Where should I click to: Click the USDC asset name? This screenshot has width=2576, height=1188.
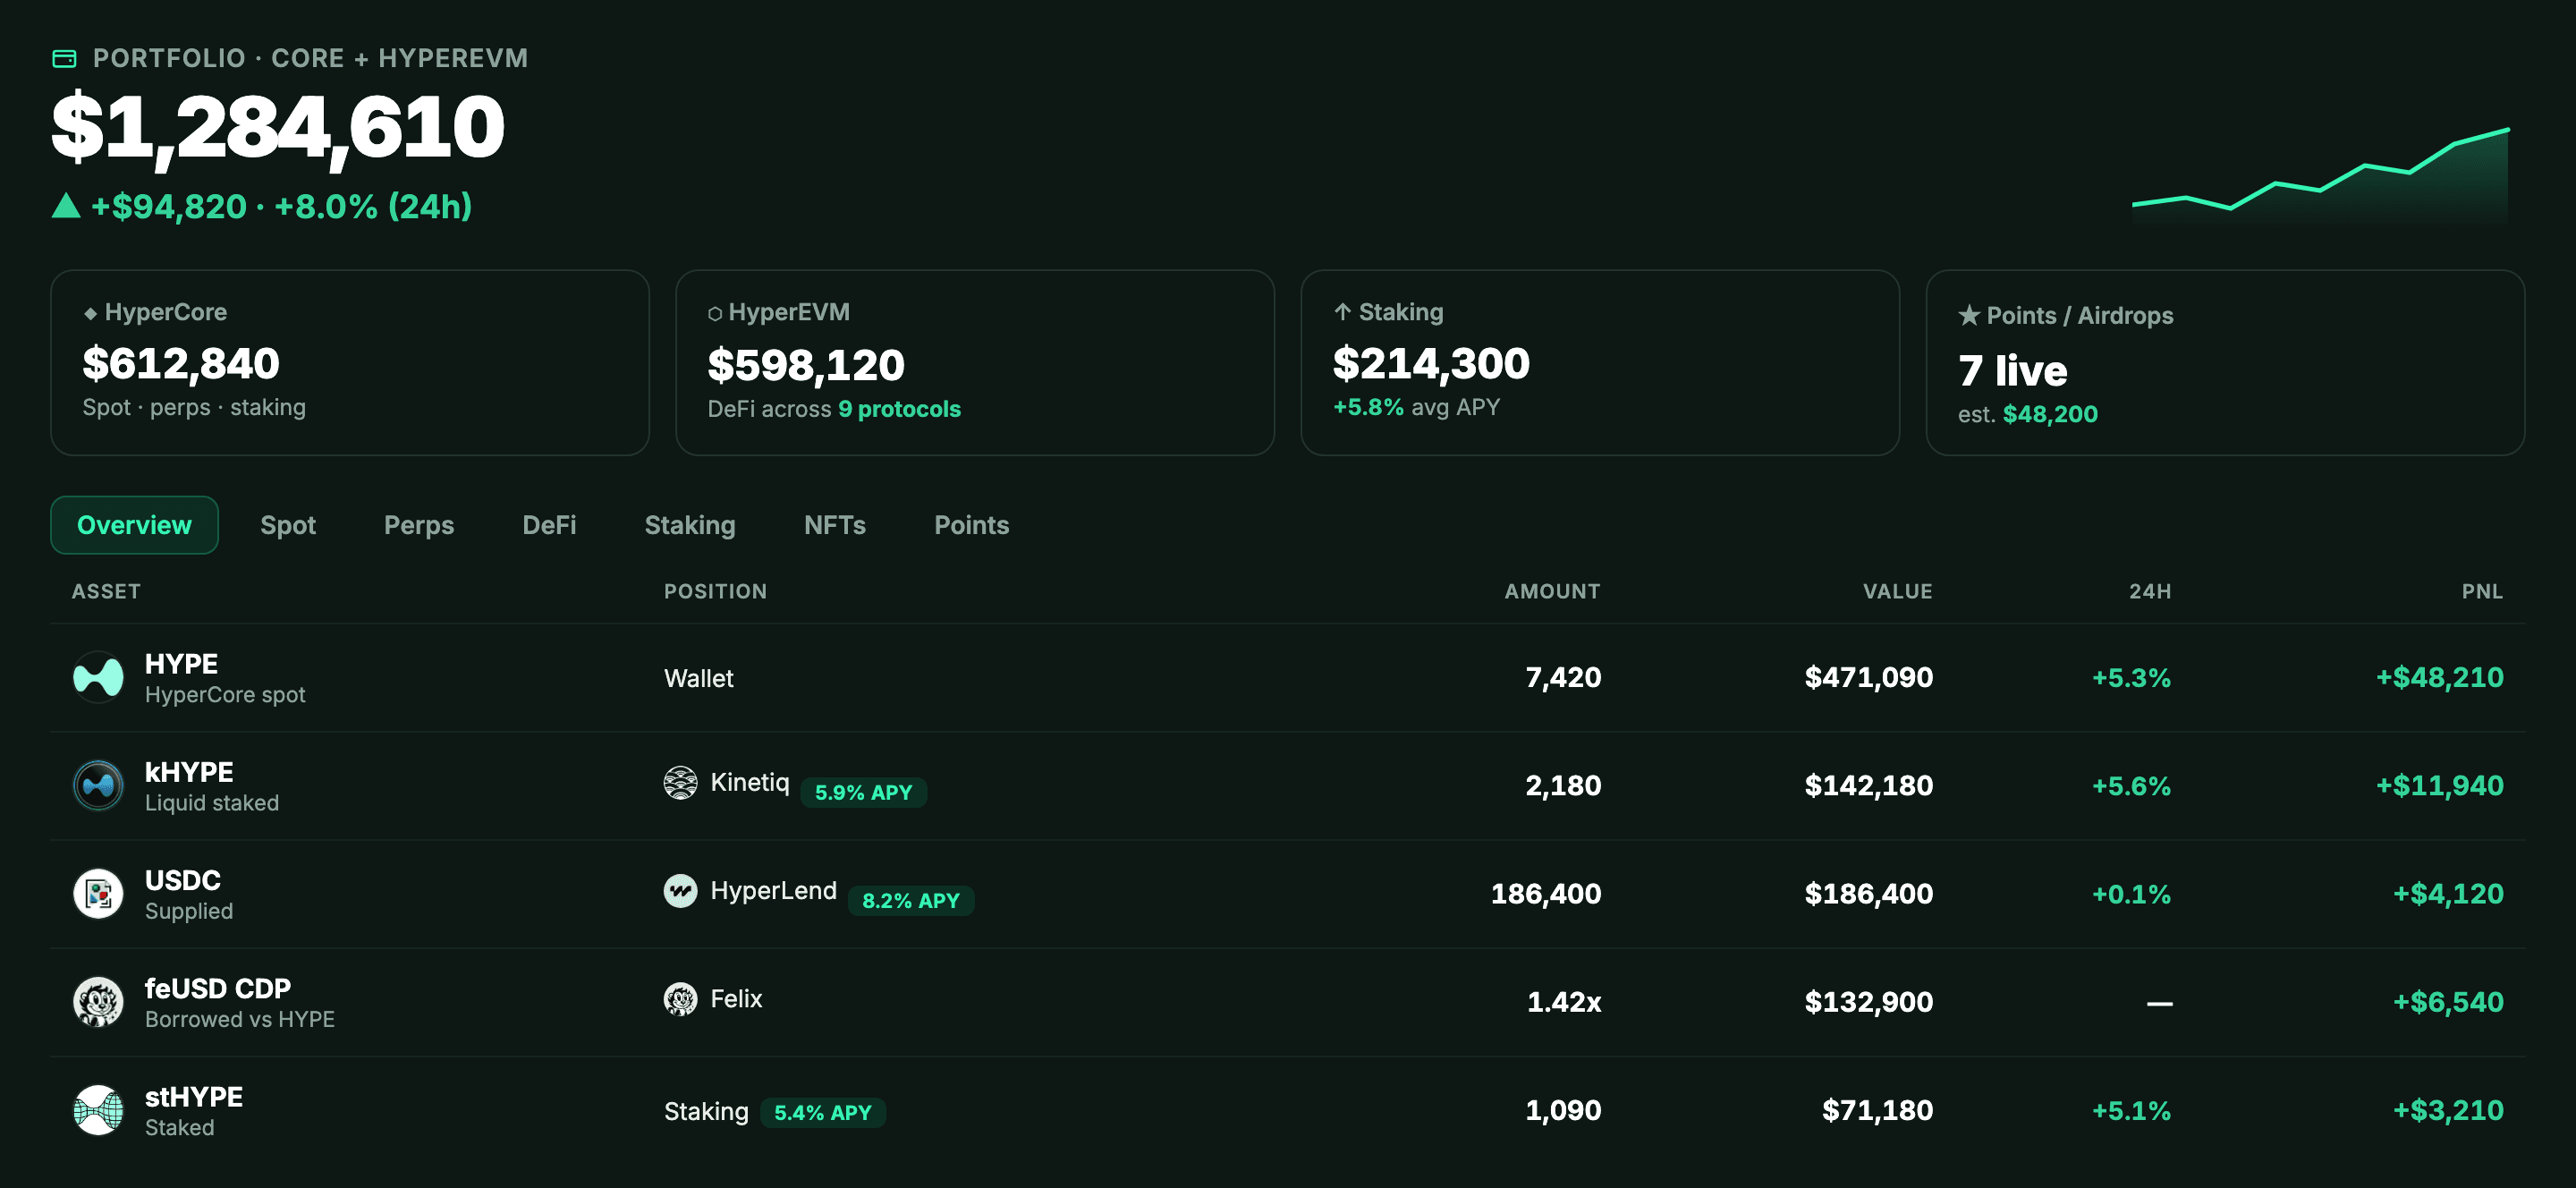183,880
